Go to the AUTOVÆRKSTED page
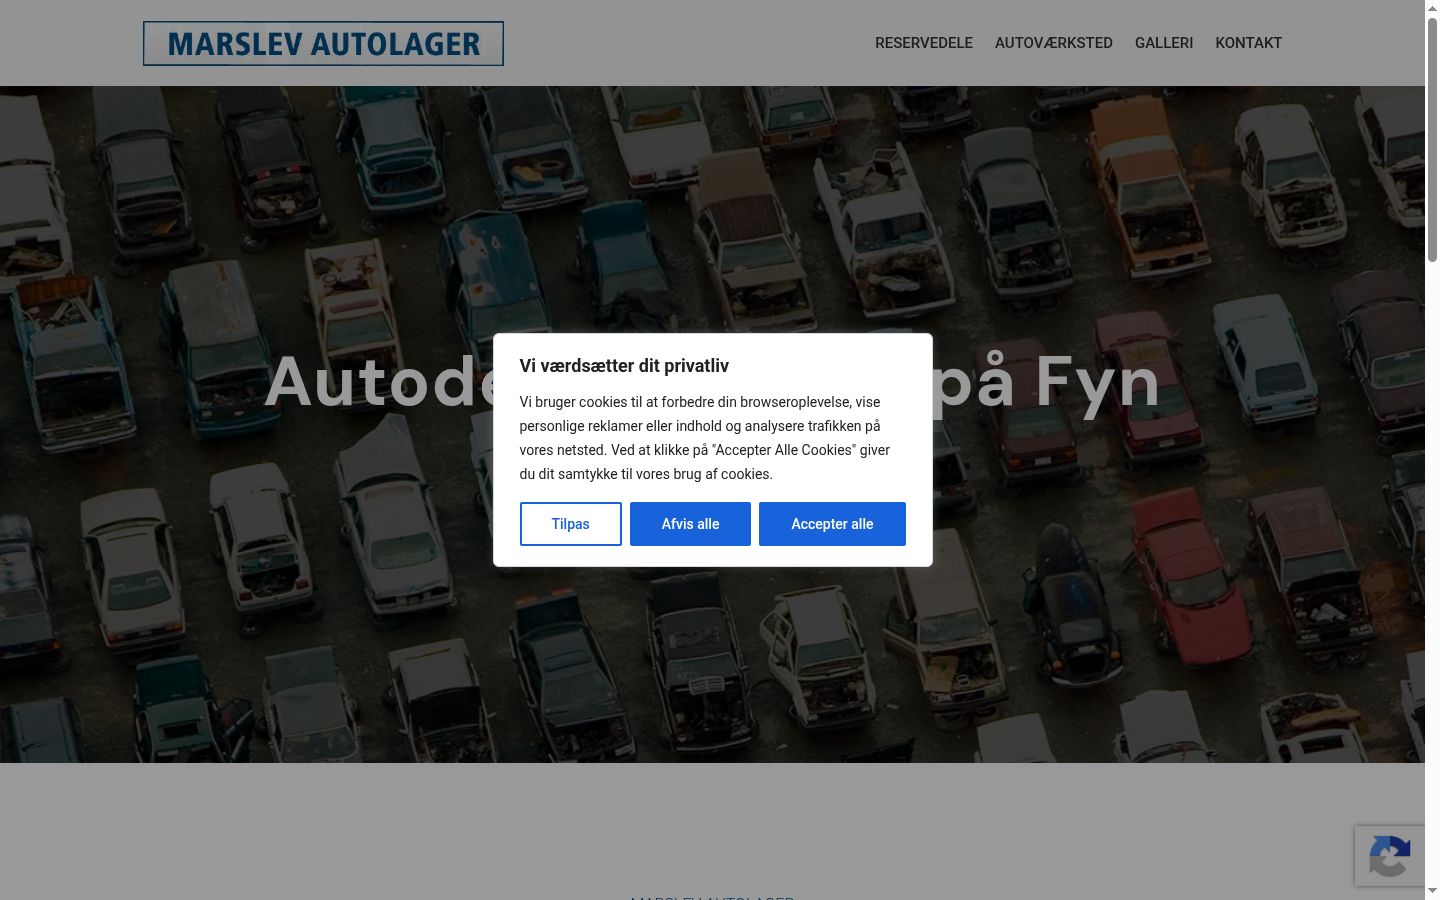This screenshot has height=900, width=1440. click(x=1054, y=43)
